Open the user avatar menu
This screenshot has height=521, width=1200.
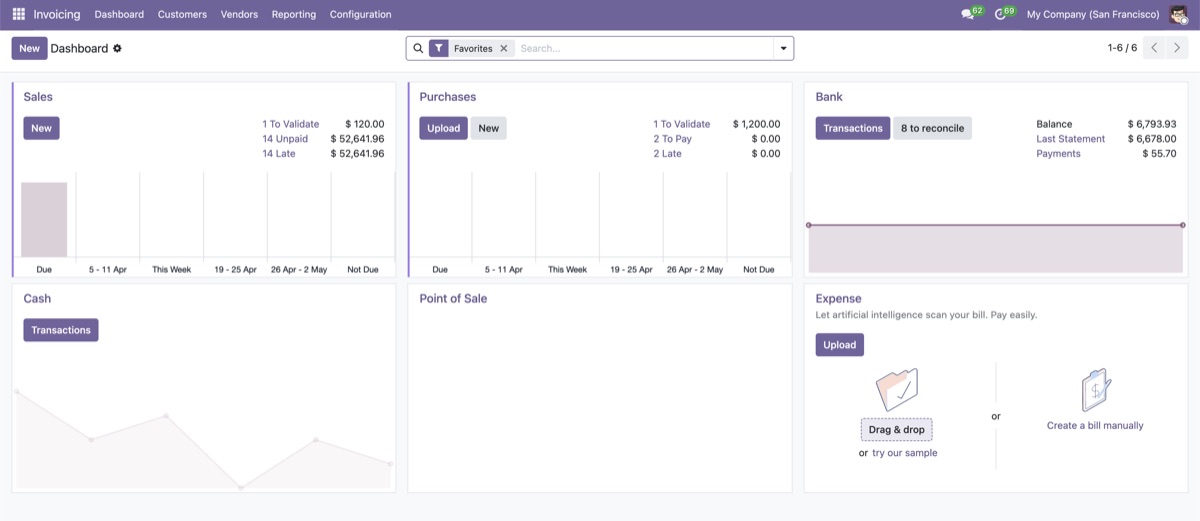1179,14
